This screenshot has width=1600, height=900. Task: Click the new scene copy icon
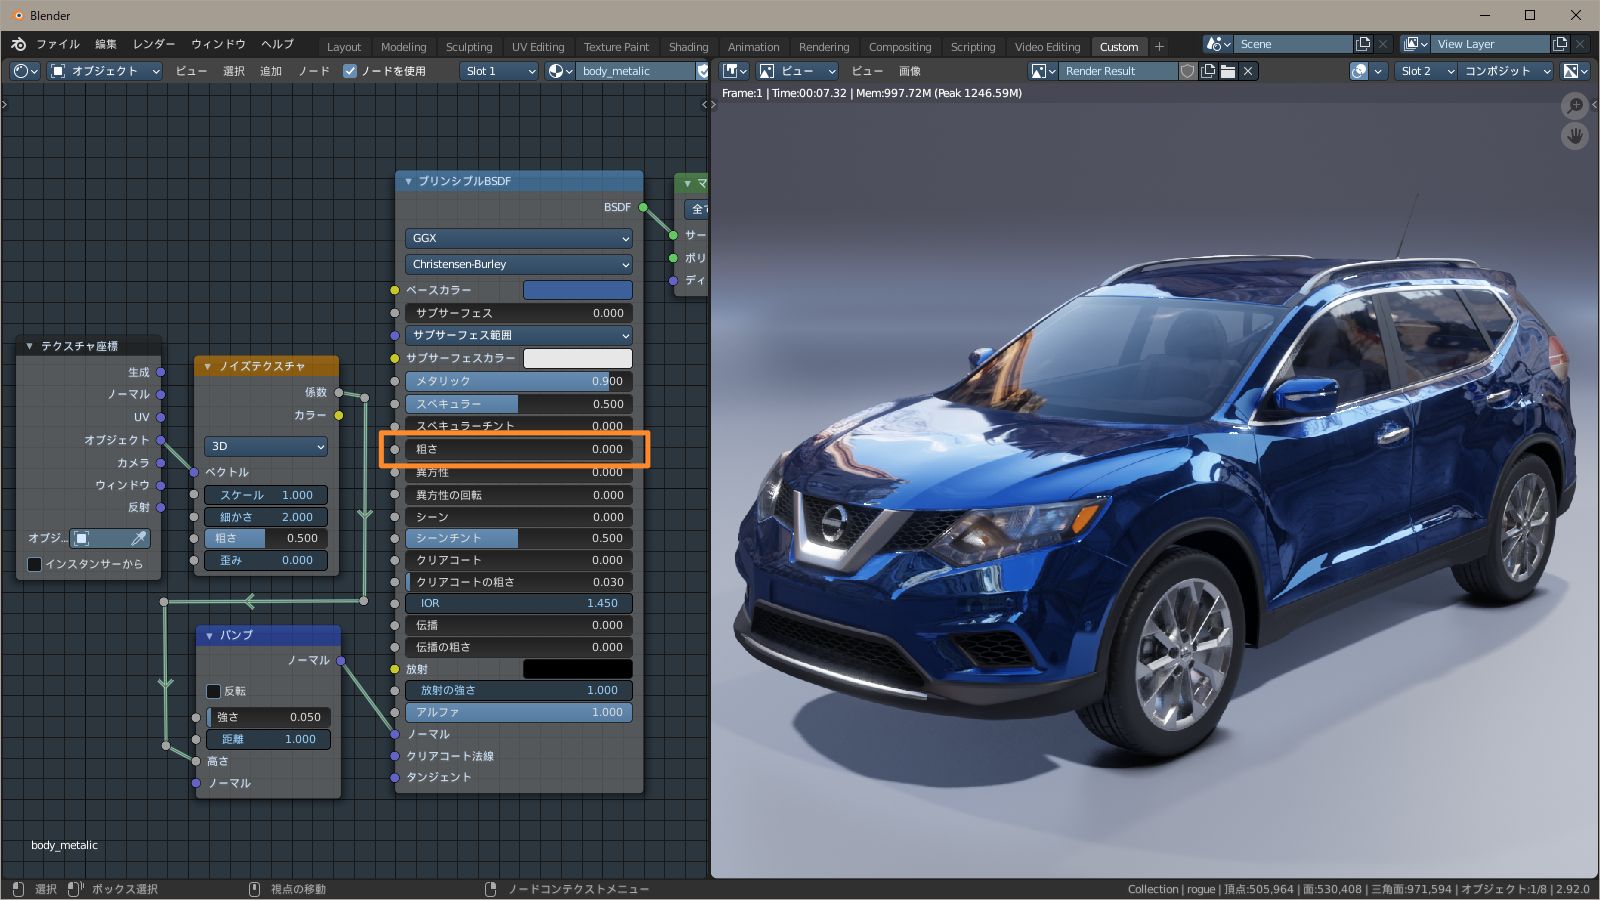(1362, 44)
